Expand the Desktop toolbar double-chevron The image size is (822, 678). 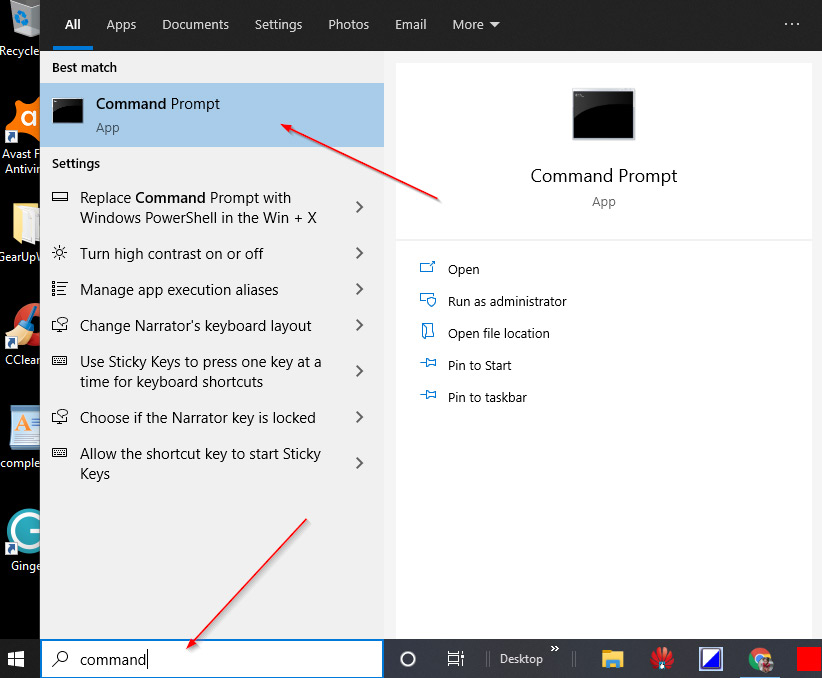pyautogui.click(x=555, y=649)
